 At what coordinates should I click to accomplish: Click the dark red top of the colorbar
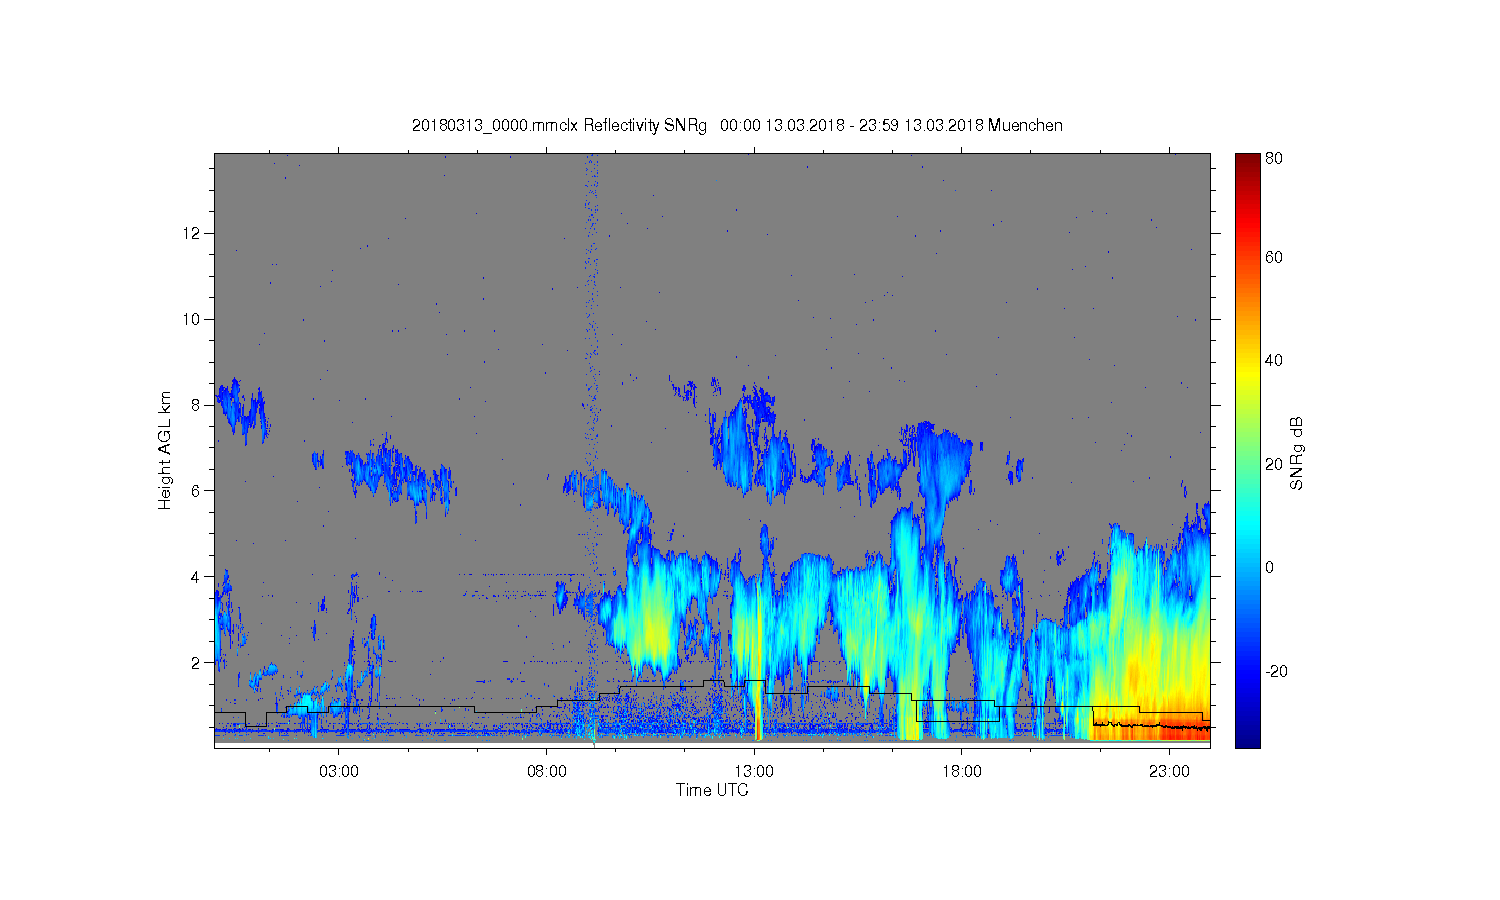click(1247, 163)
